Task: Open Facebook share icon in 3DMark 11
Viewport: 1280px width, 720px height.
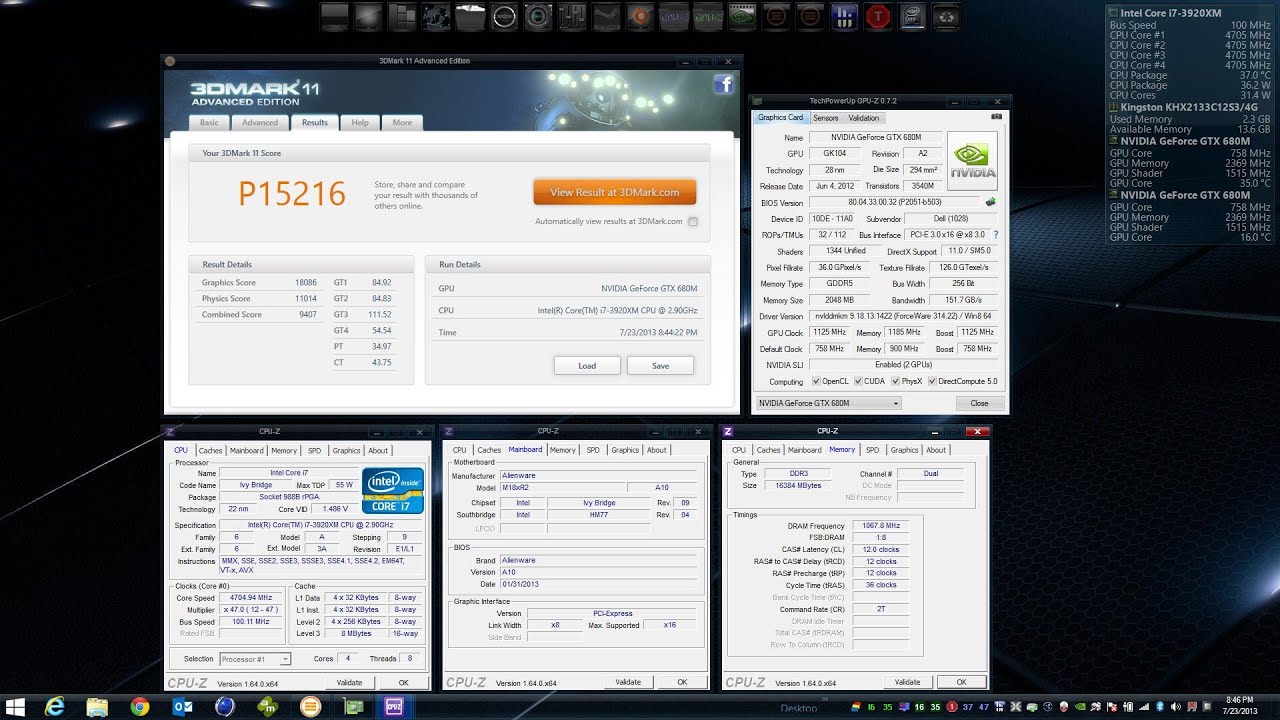Action: pos(723,85)
